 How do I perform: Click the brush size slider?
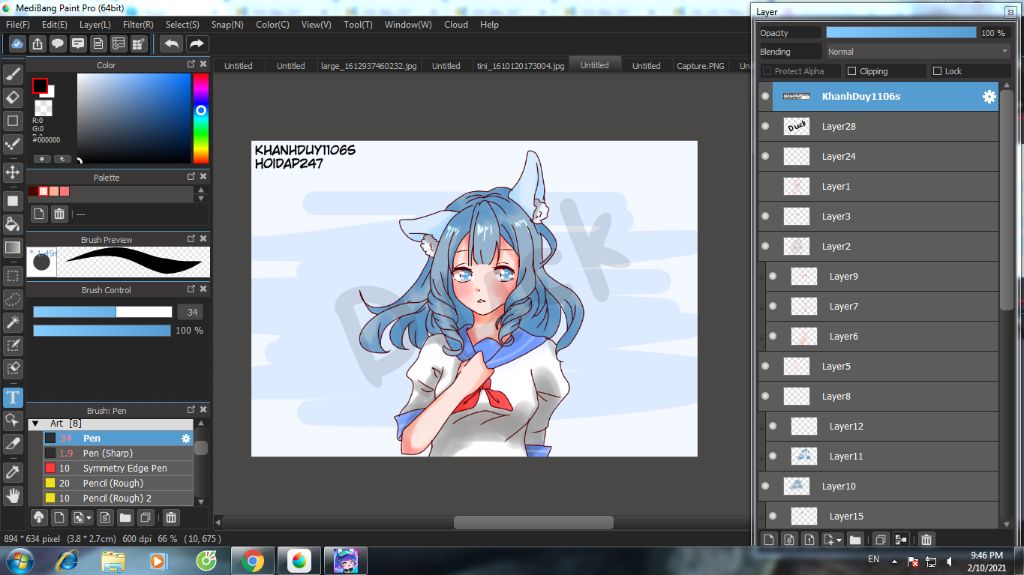coord(103,312)
